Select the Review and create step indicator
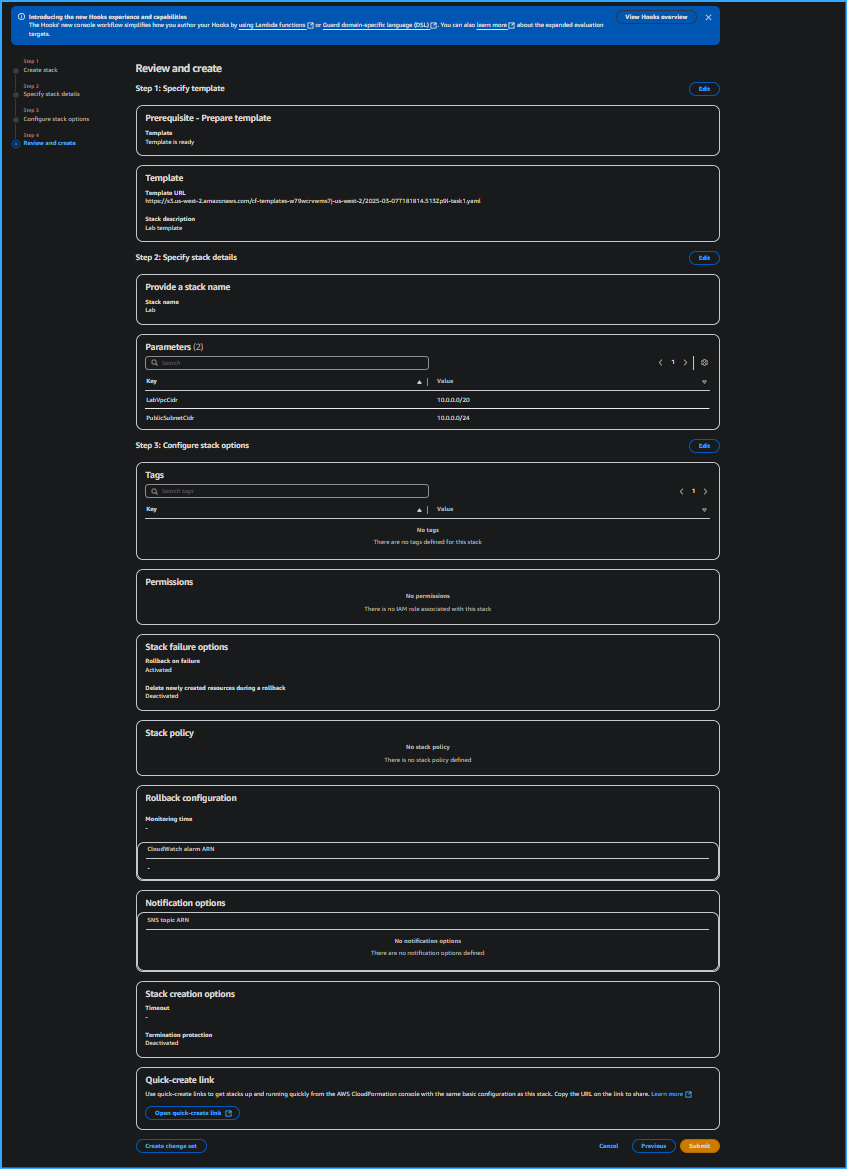 pos(48,143)
